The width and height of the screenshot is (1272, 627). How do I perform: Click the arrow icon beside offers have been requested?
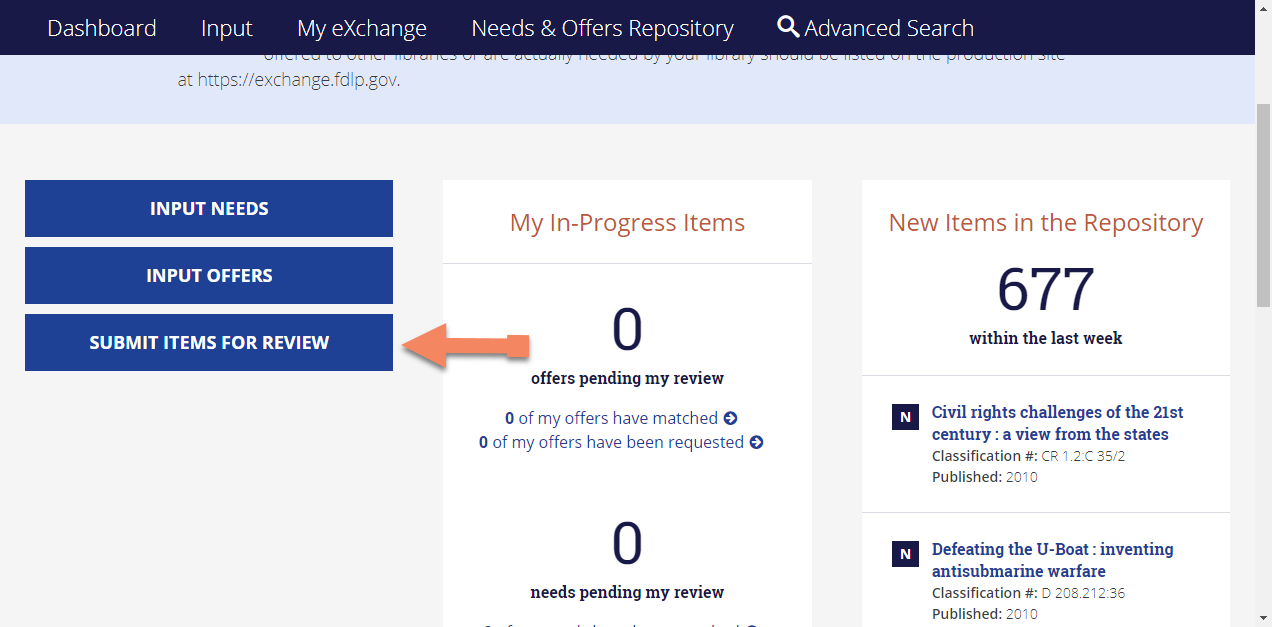[756, 442]
